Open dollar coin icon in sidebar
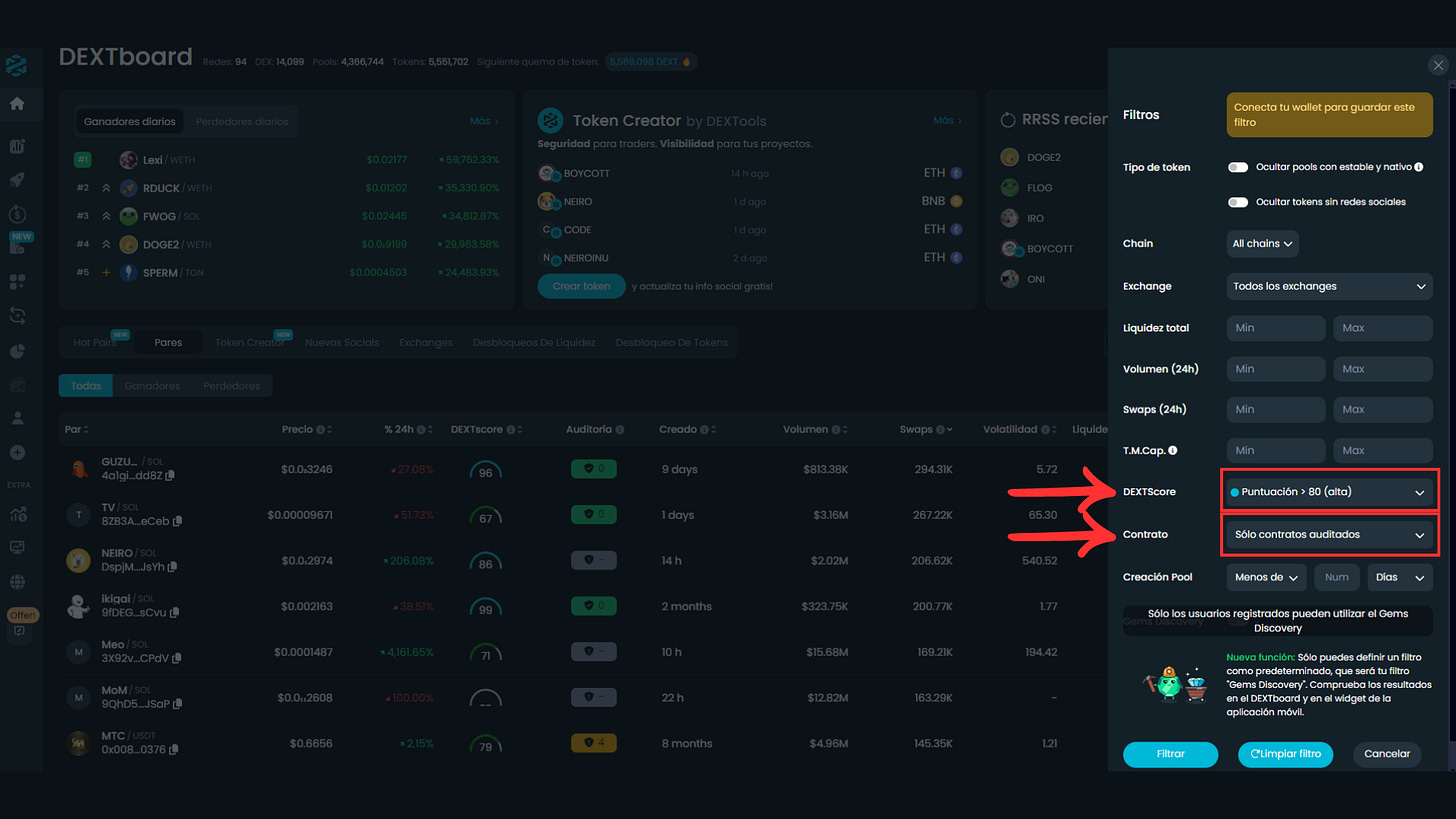This screenshot has width=1456, height=819. click(x=16, y=214)
